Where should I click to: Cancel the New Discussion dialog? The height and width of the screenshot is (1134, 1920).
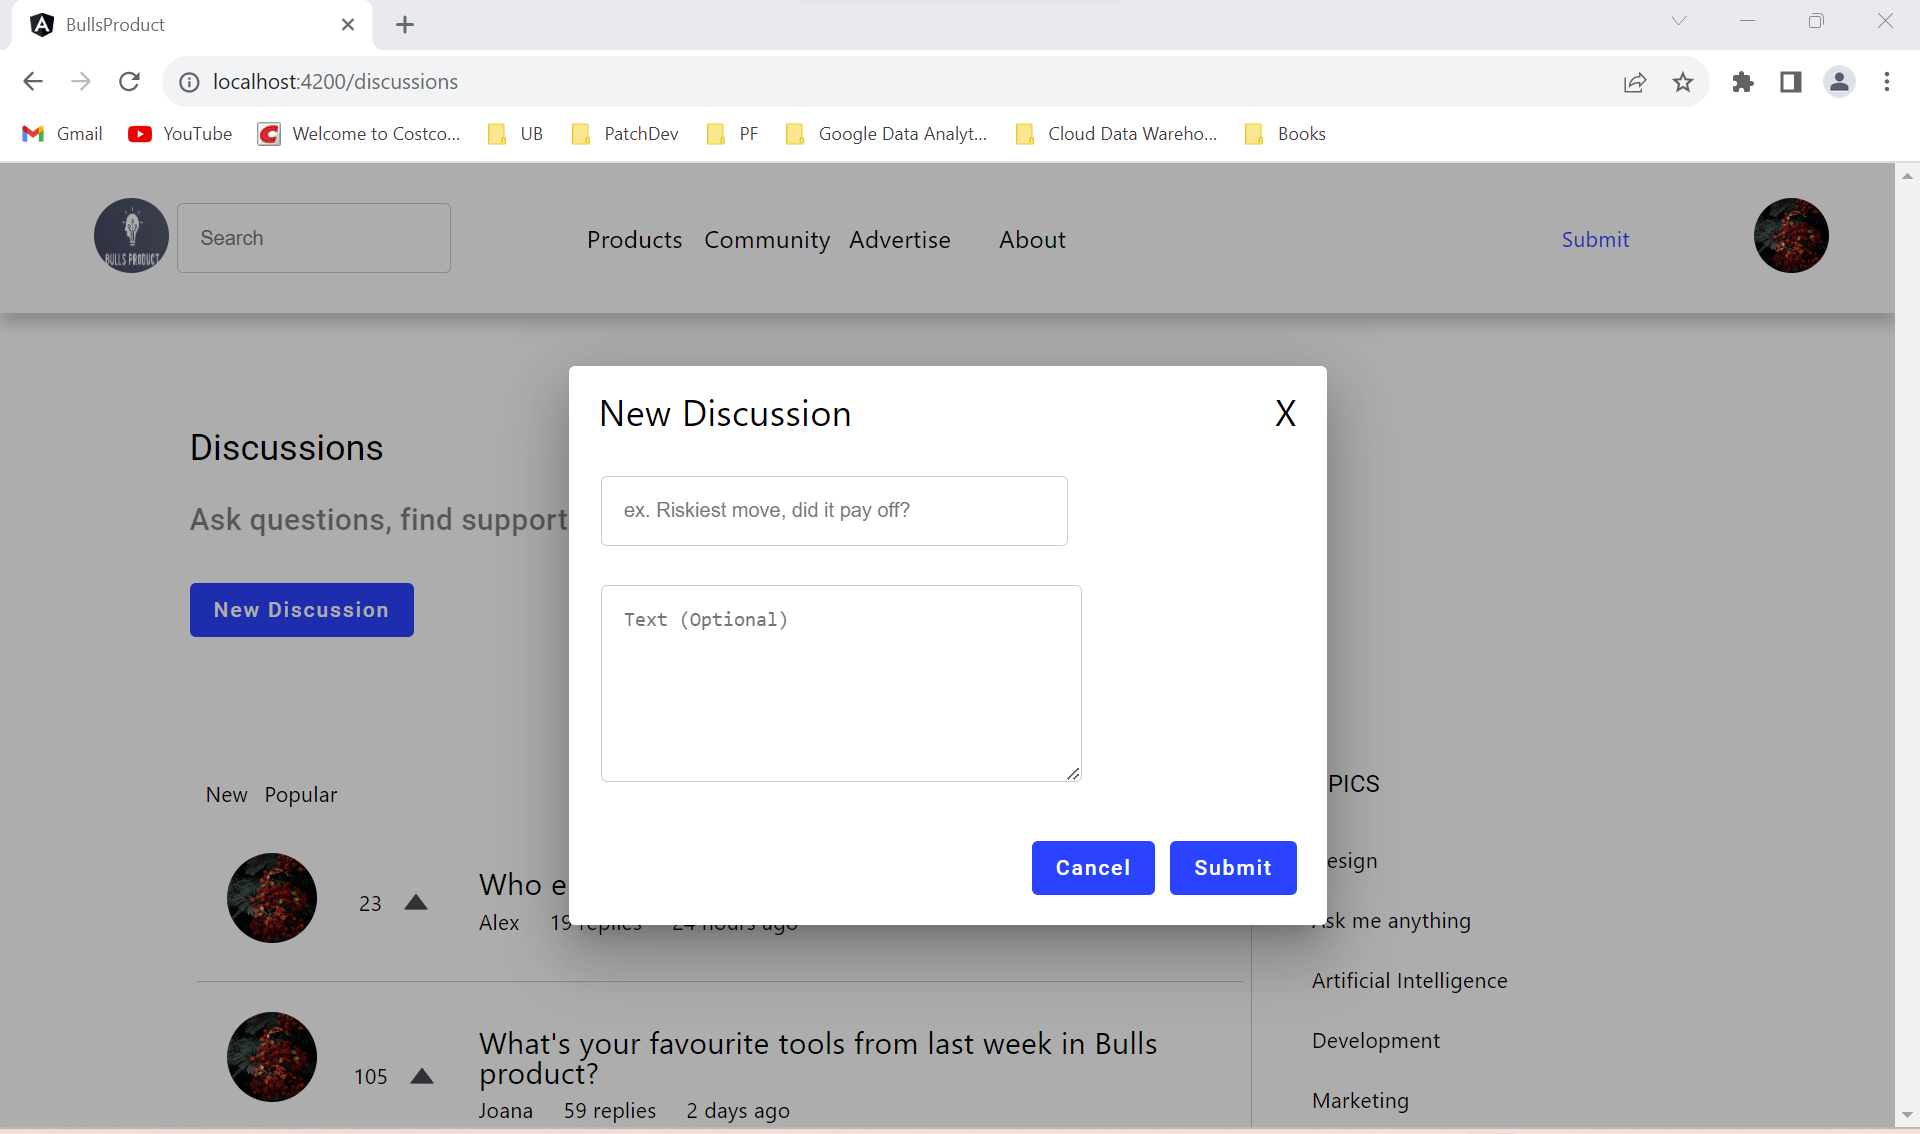coord(1092,868)
